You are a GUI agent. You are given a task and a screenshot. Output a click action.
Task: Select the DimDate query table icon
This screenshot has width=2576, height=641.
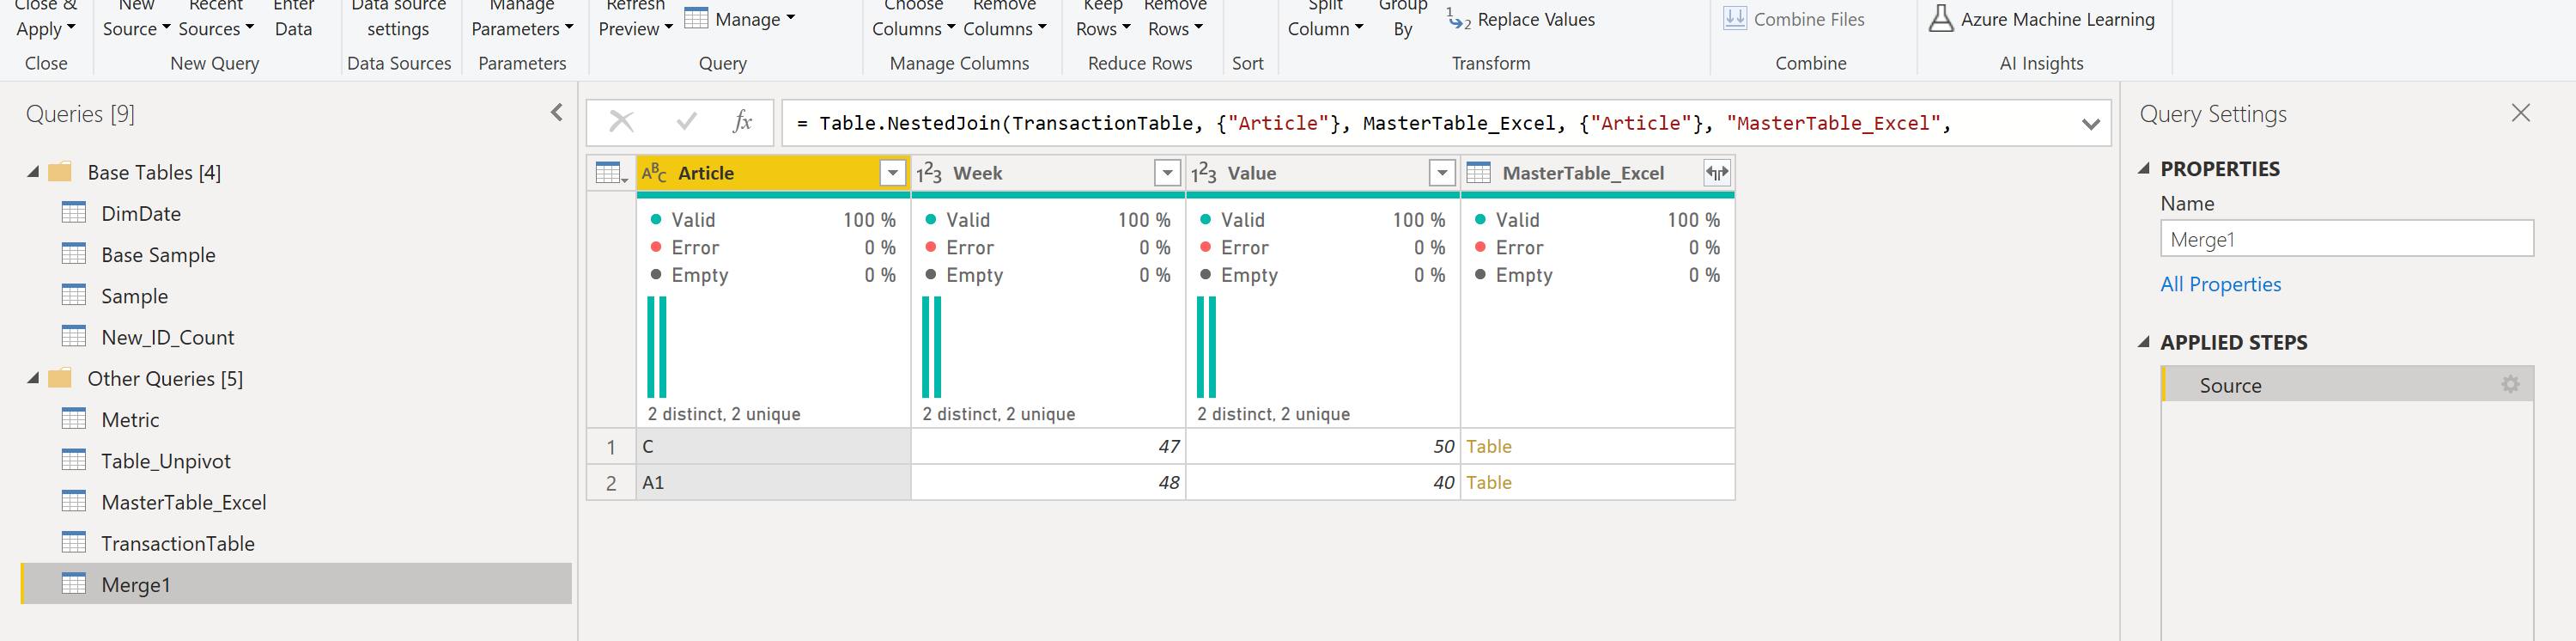pos(74,212)
